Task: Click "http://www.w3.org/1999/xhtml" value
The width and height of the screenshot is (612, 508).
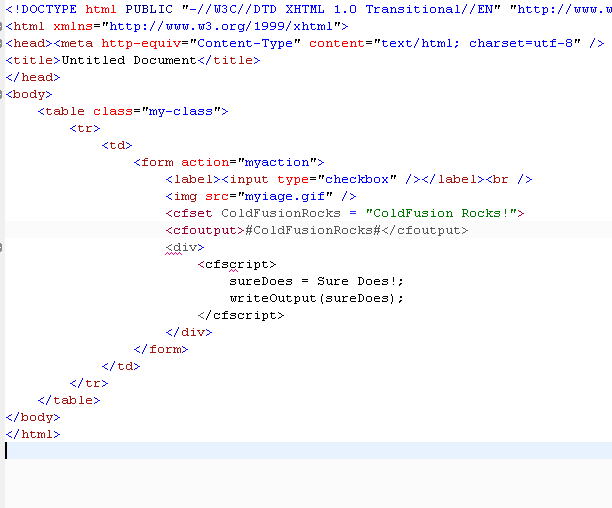Action: [x=221, y=26]
